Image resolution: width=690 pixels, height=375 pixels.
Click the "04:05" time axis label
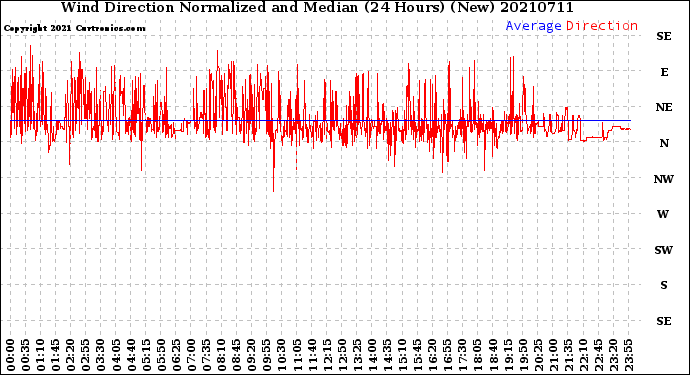[116, 355]
